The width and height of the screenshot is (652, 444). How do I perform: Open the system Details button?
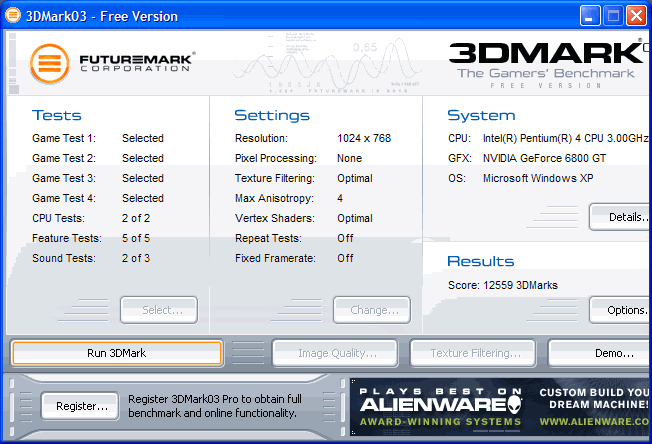click(x=620, y=217)
